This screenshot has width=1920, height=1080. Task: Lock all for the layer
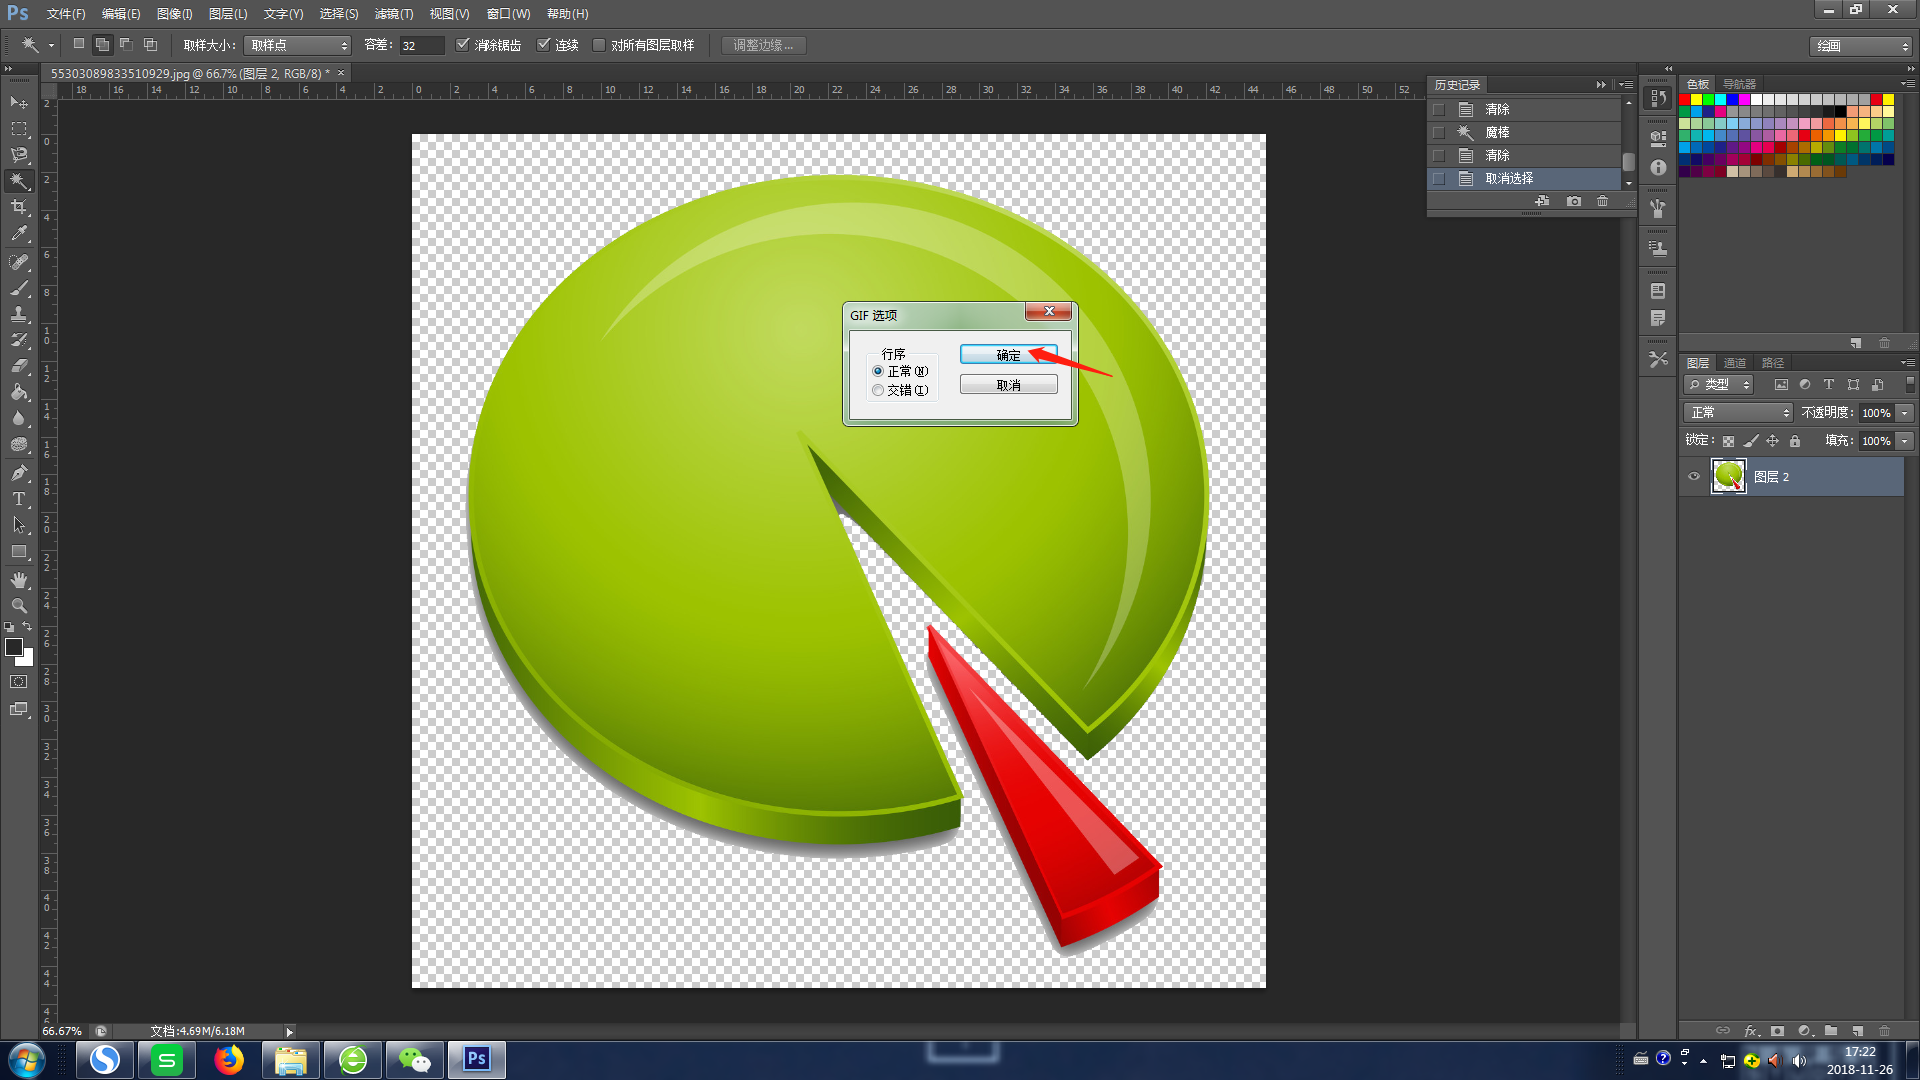[1795, 441]
